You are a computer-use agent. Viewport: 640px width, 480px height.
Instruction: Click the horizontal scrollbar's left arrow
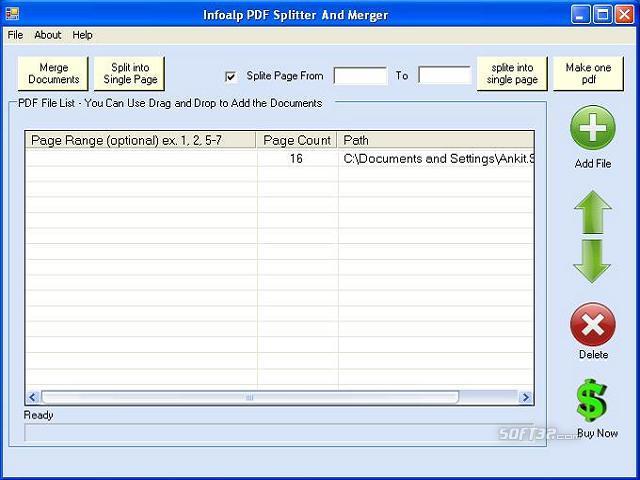33,397
